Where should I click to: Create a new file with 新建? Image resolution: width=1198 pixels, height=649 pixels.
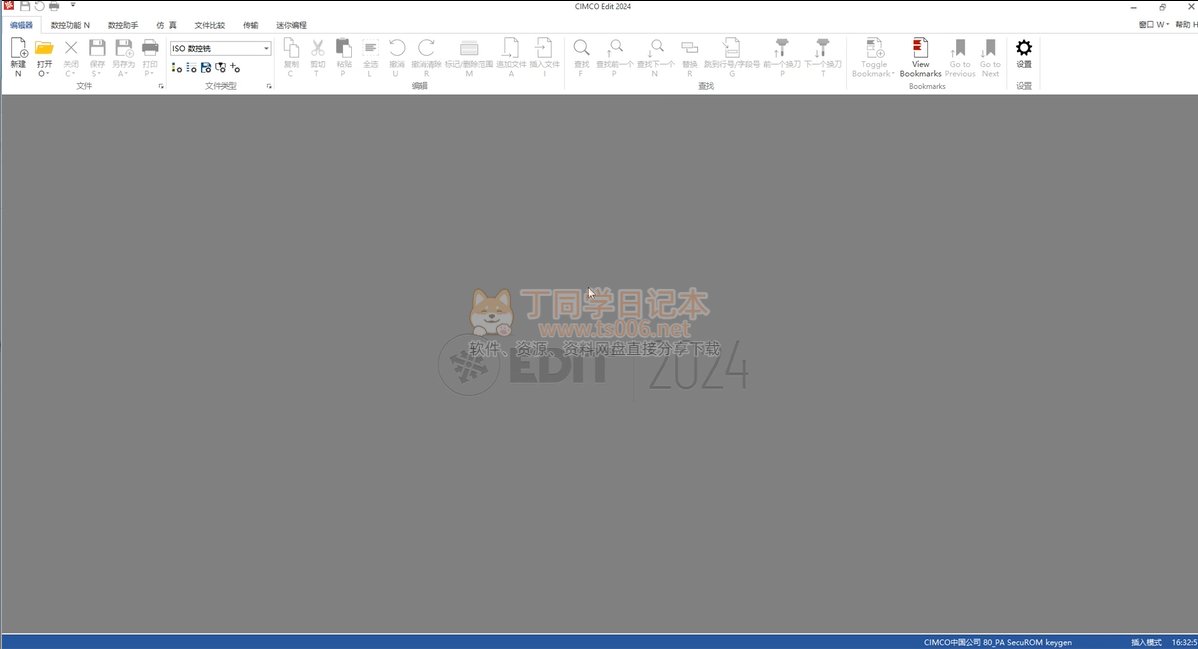18,57
